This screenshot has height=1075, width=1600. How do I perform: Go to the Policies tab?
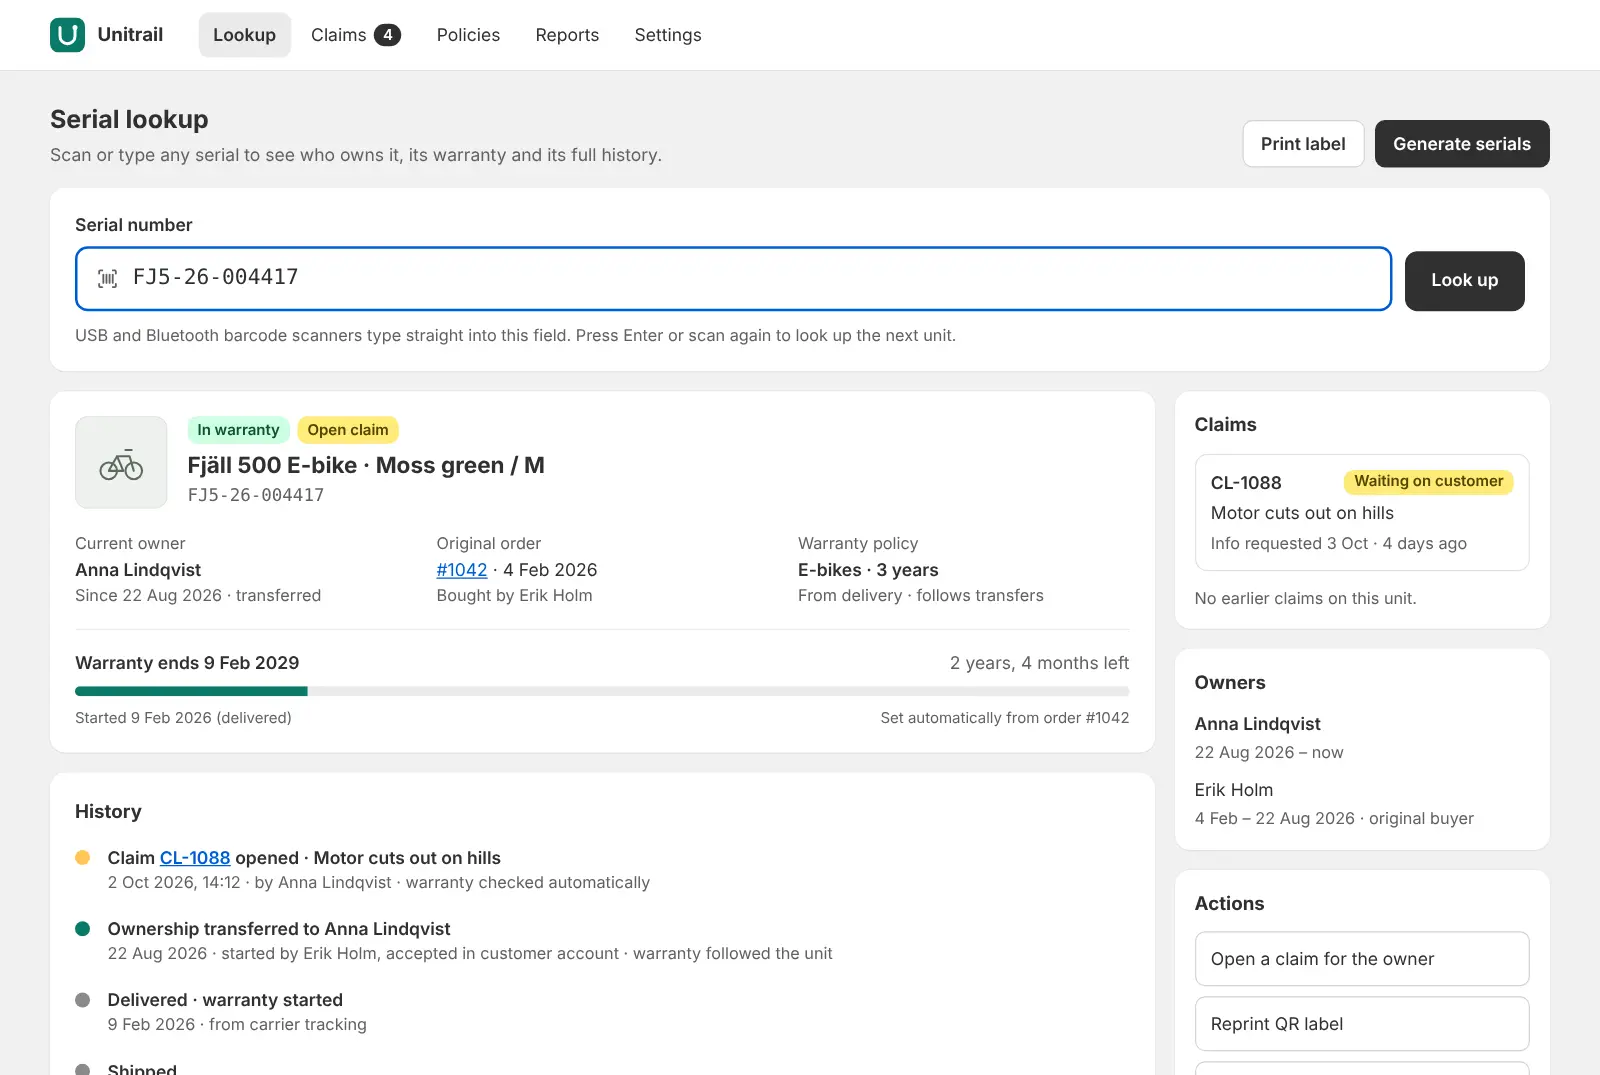pos(468,35)
